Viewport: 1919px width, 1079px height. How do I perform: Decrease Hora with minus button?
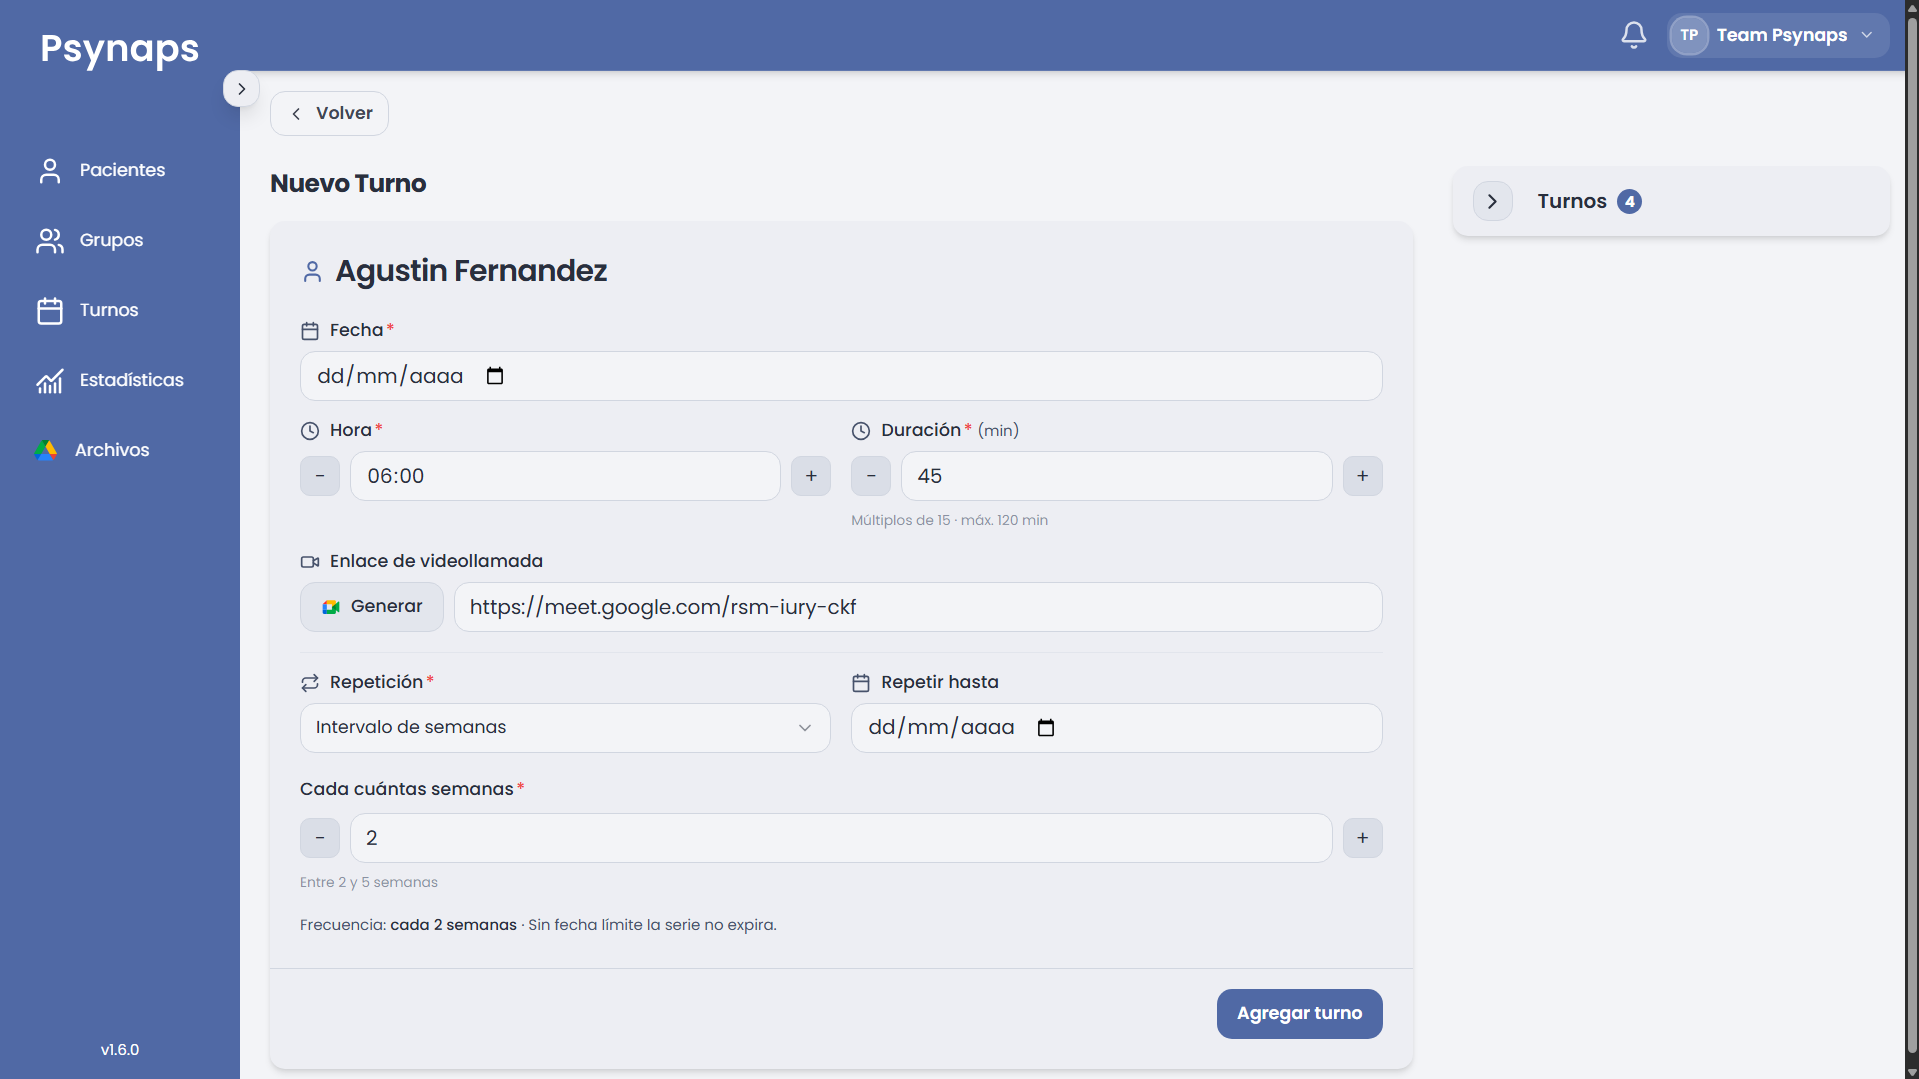pos(320,476)
